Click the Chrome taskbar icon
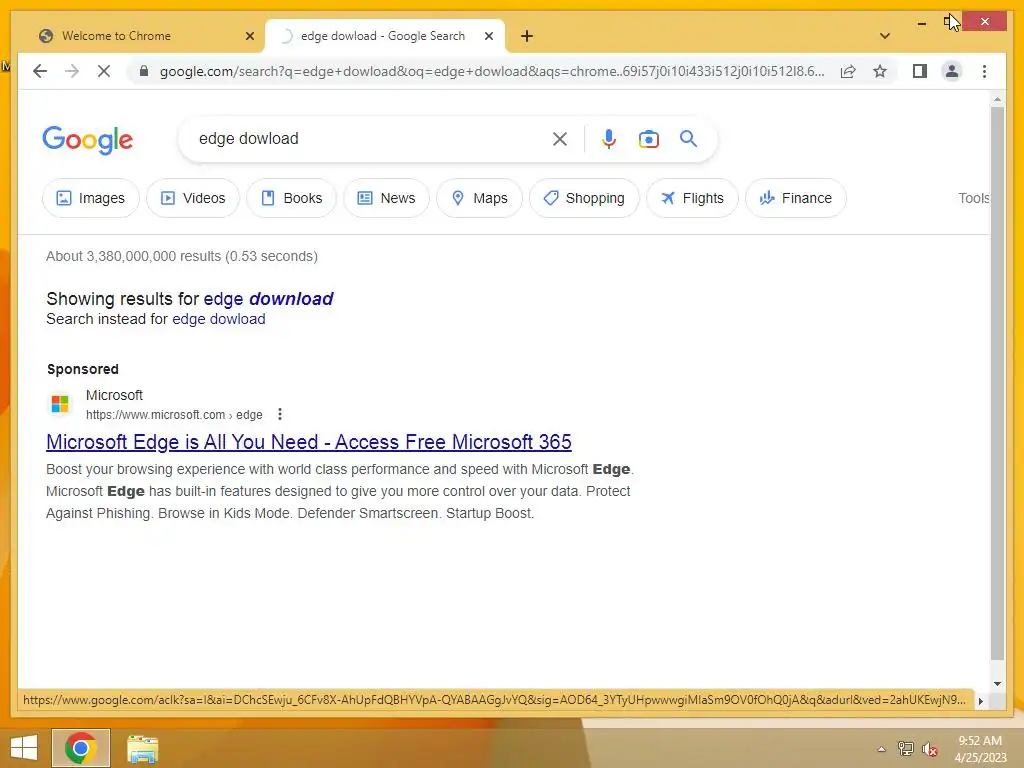This screenshot has height=768, width=1024. click(81, 748)
